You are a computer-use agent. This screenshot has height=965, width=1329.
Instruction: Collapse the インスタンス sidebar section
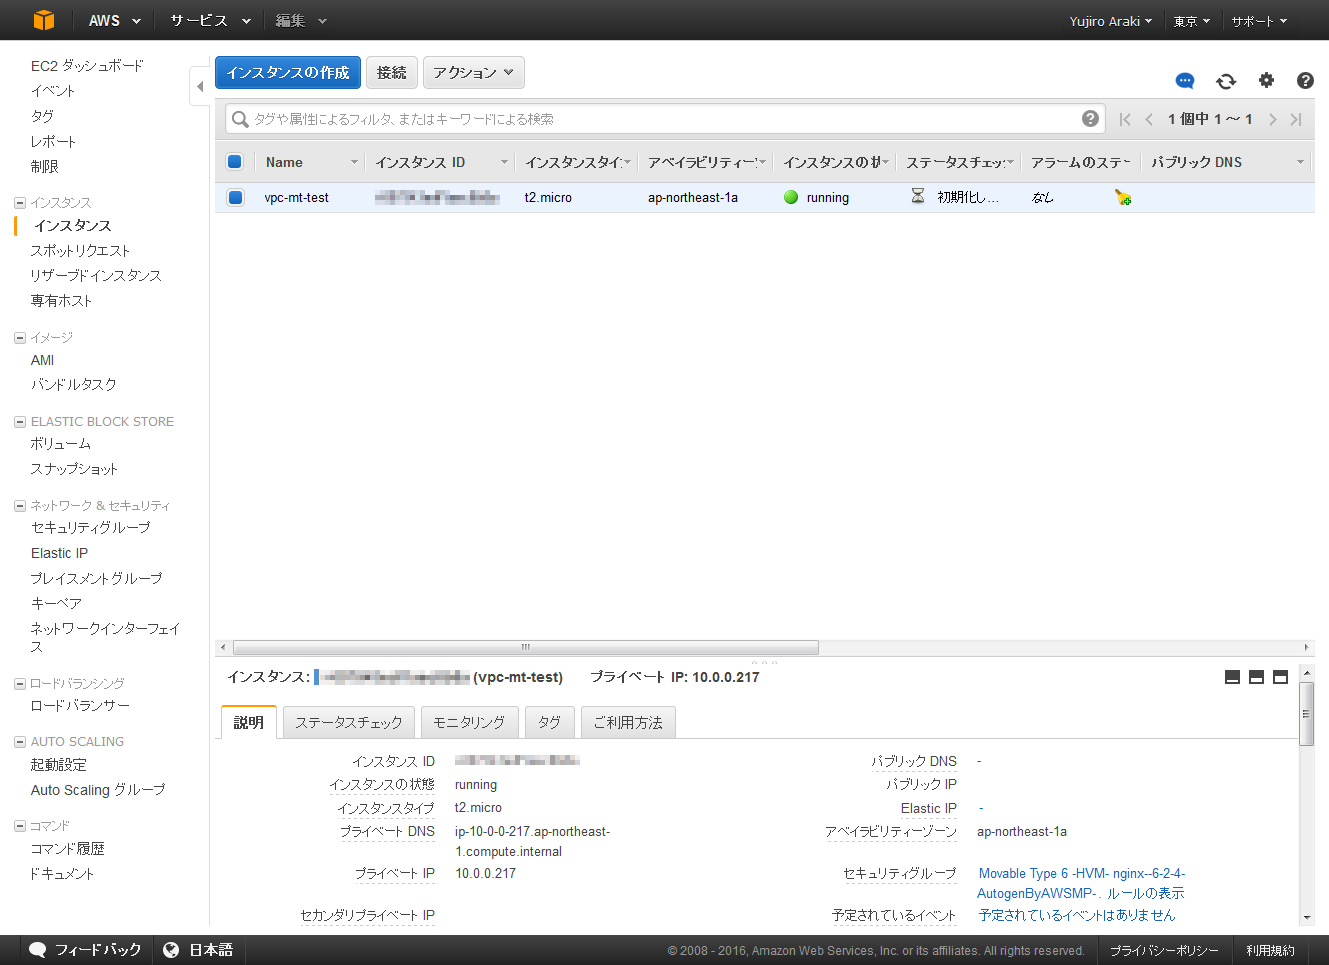20,203
